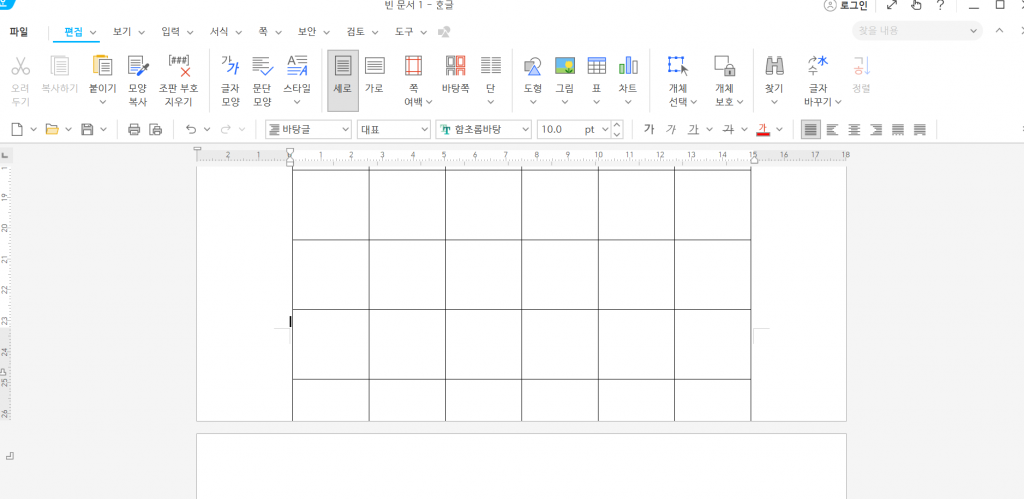Open the 바탕글 style dropdown

point(346,129)
